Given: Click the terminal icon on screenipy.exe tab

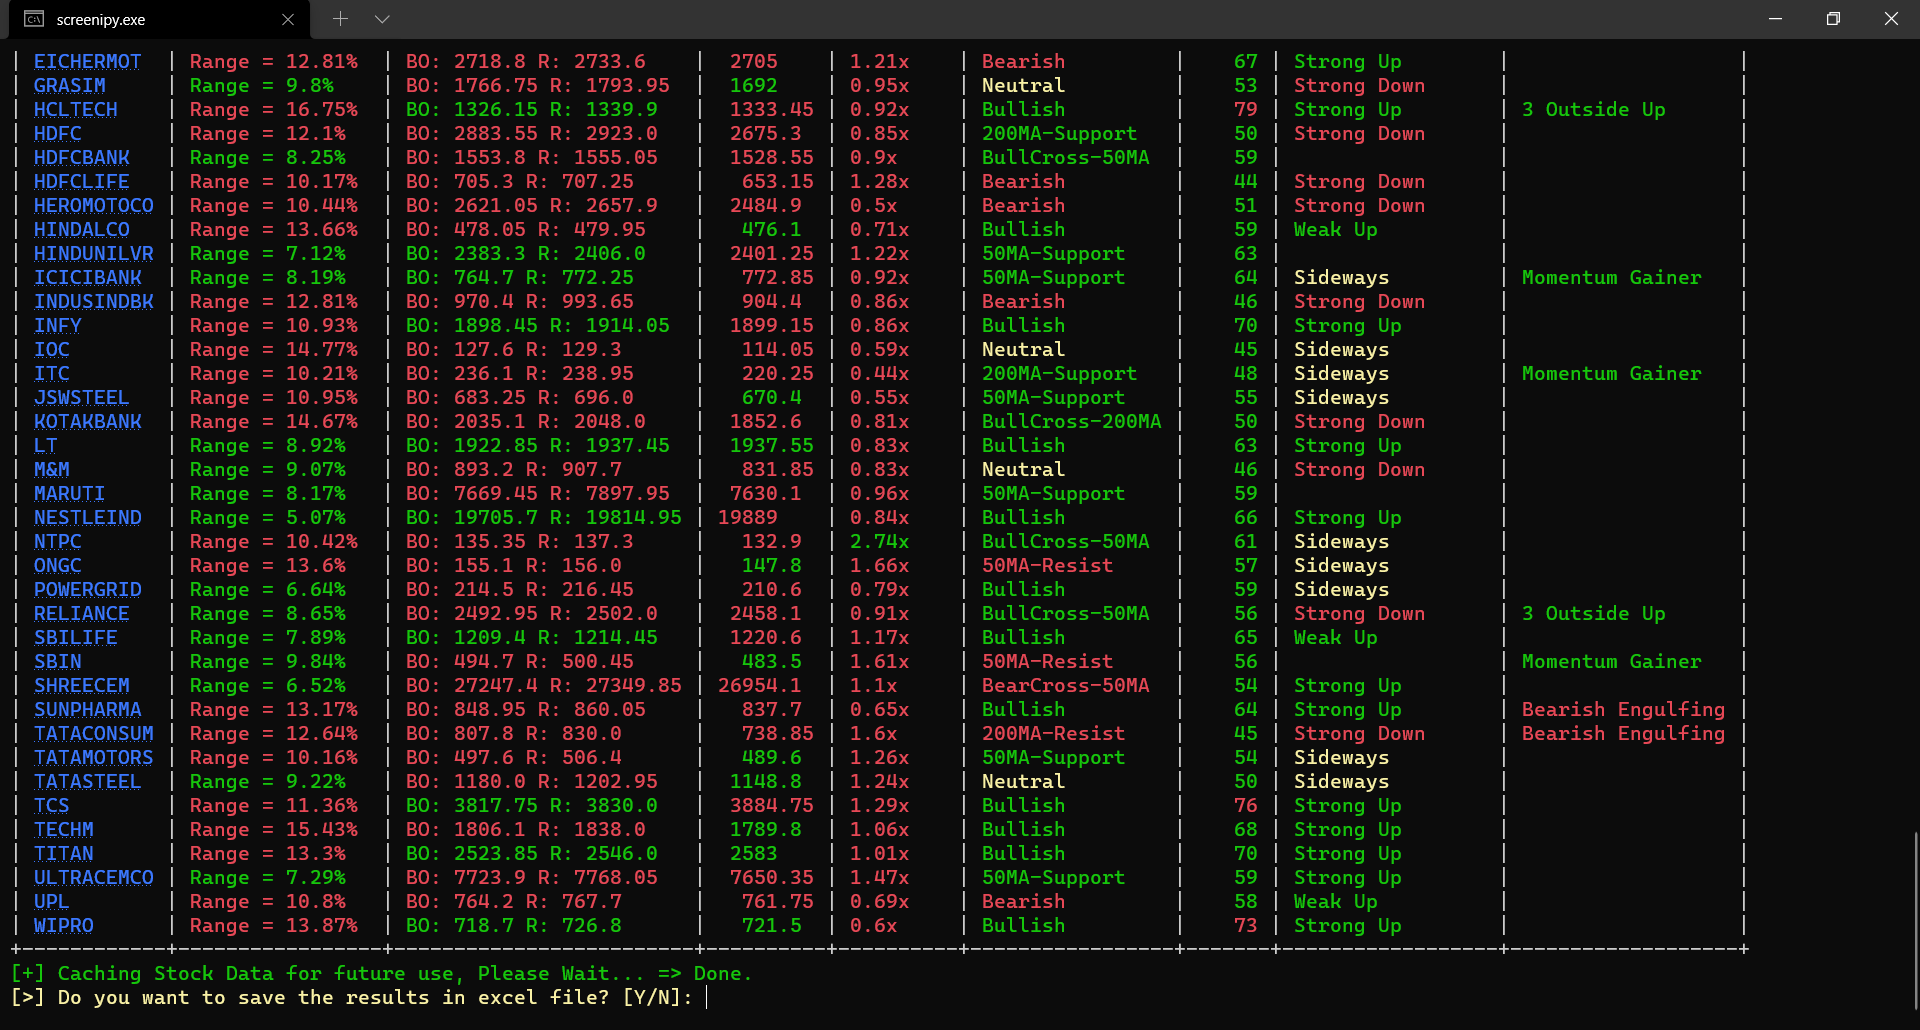Looking at the screenshot, I should point(34,19).
